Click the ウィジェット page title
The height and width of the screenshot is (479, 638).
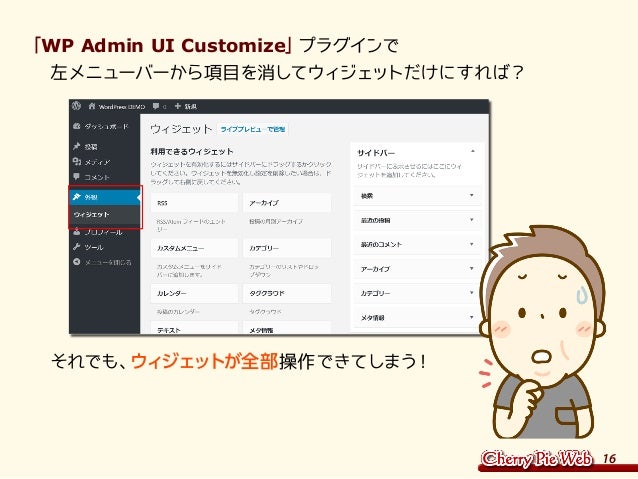pyautogui.click(x=181, y=129)
